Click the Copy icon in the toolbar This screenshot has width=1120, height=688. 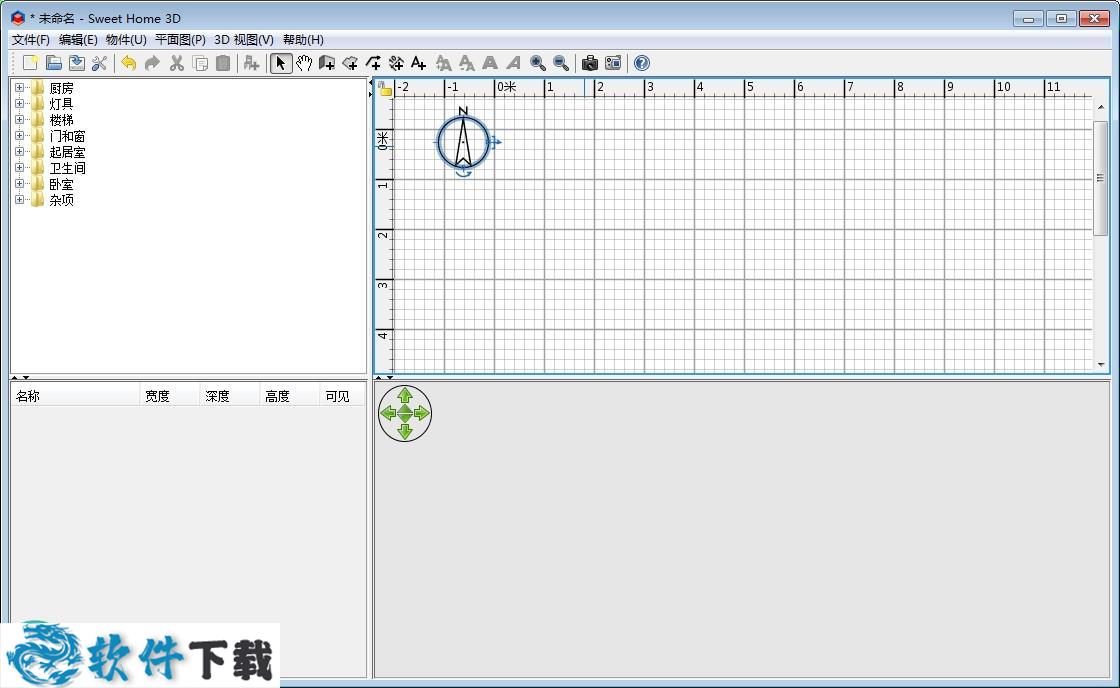pyautogui.click(x=200, y=63)
